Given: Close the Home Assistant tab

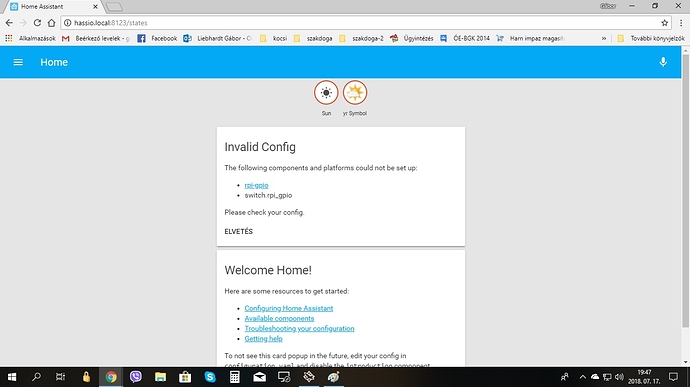Looking at the screenshot, I should [x=95, y=7].
